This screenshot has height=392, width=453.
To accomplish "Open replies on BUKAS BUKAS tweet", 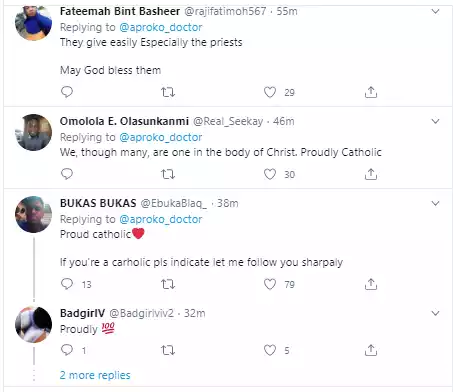I will 67,284.
